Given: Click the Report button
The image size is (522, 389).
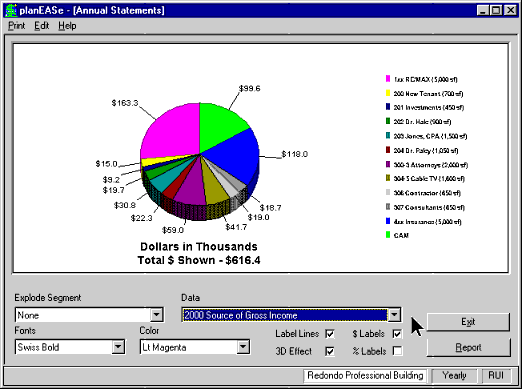Looking at the screenshot, I should (x=468, y=347).
